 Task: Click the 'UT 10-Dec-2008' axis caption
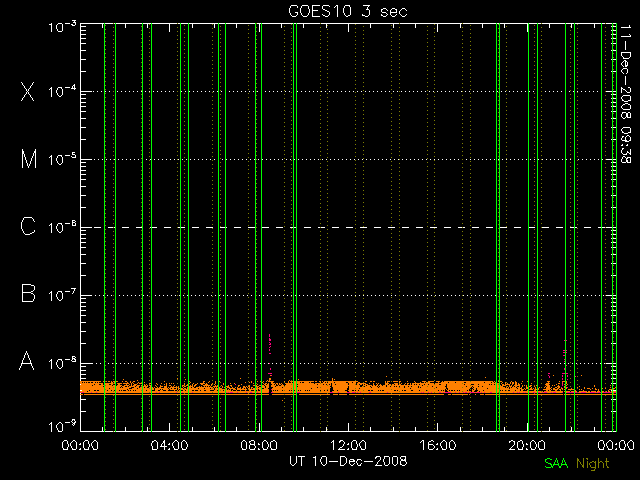348,462
